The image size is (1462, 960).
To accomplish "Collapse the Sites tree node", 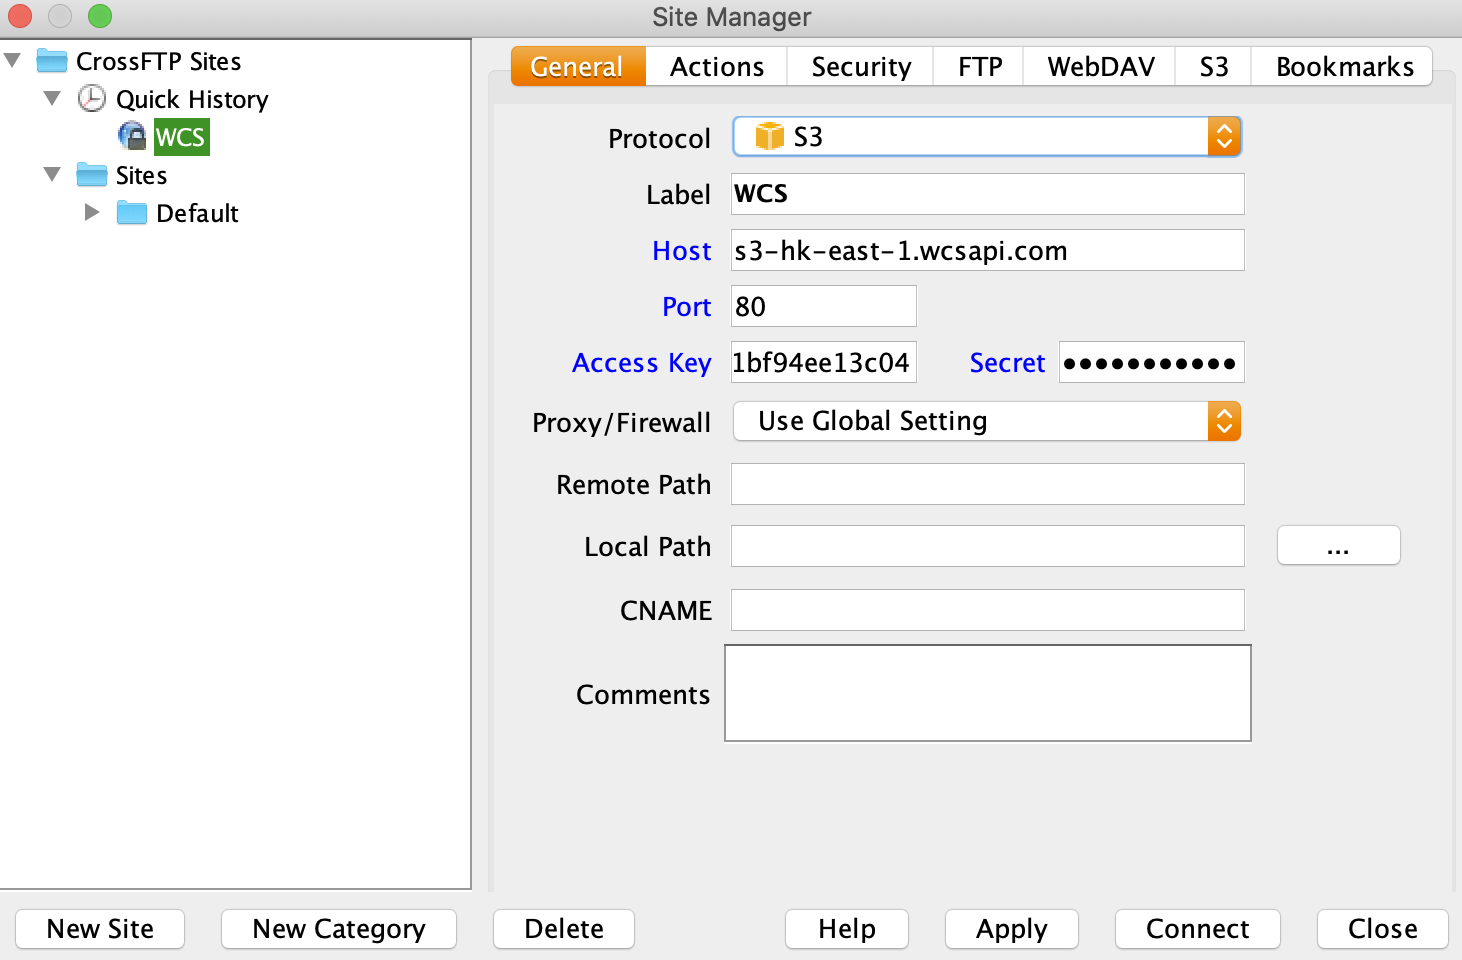I will coord(52,174).
